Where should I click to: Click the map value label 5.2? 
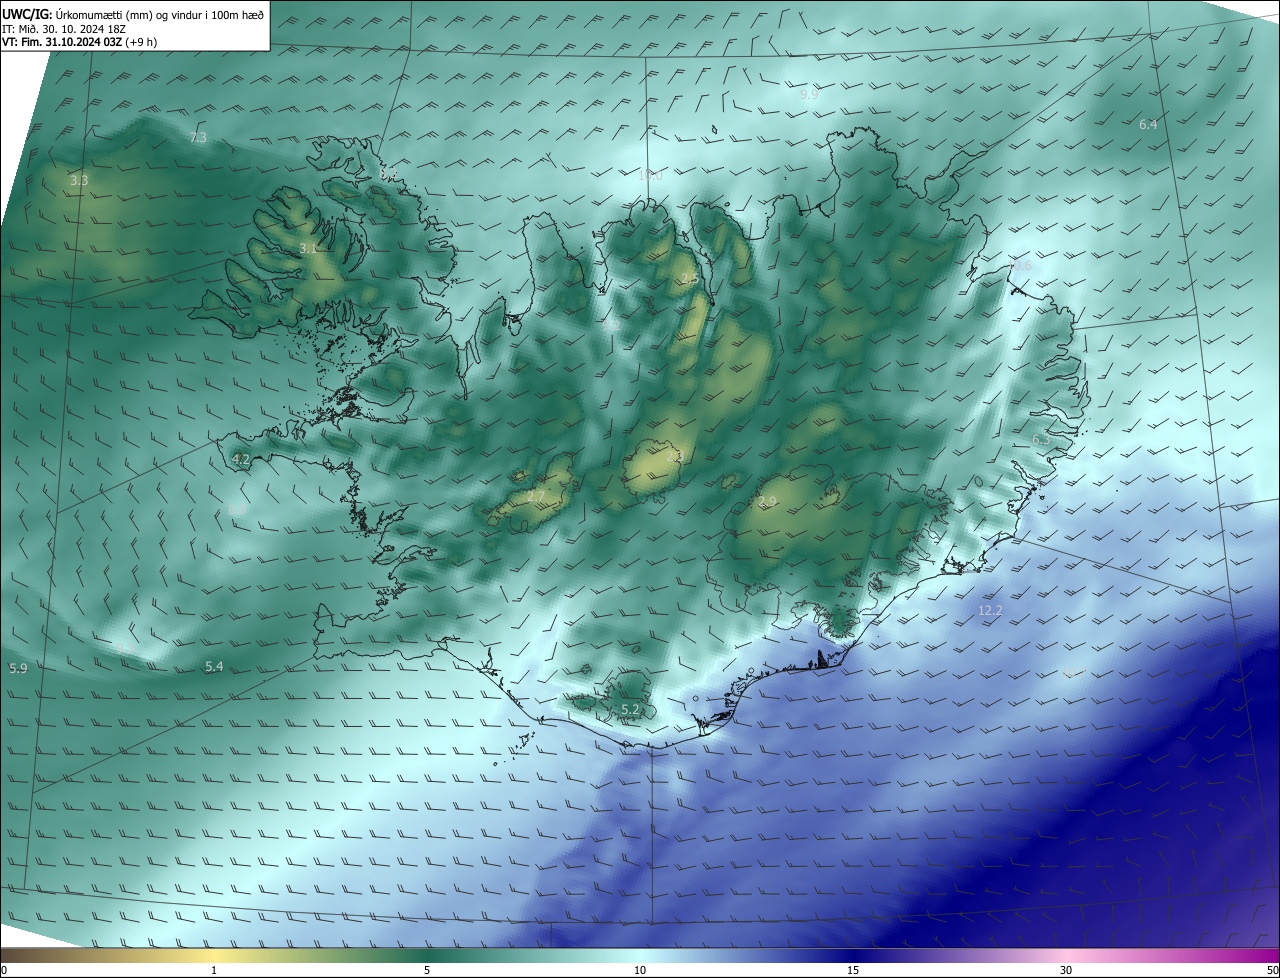[630, 710]
